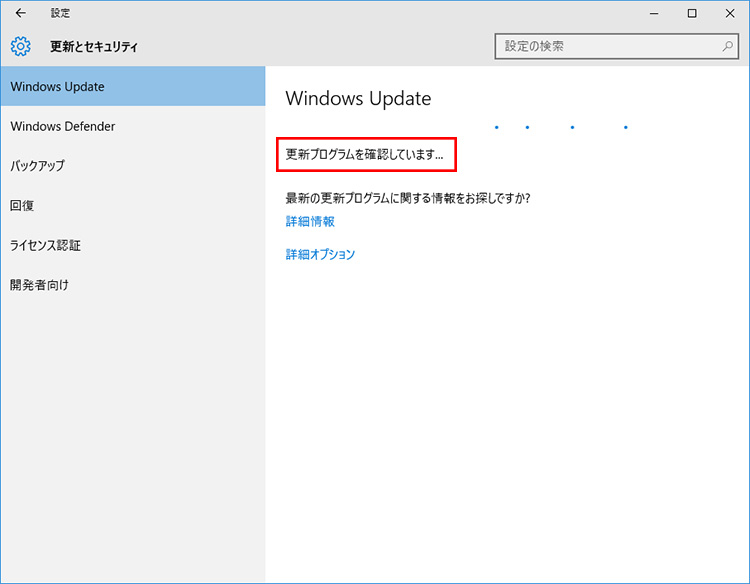The image size is (750, 584).
Task: Maximize the settings window
Action: (692, 13)
